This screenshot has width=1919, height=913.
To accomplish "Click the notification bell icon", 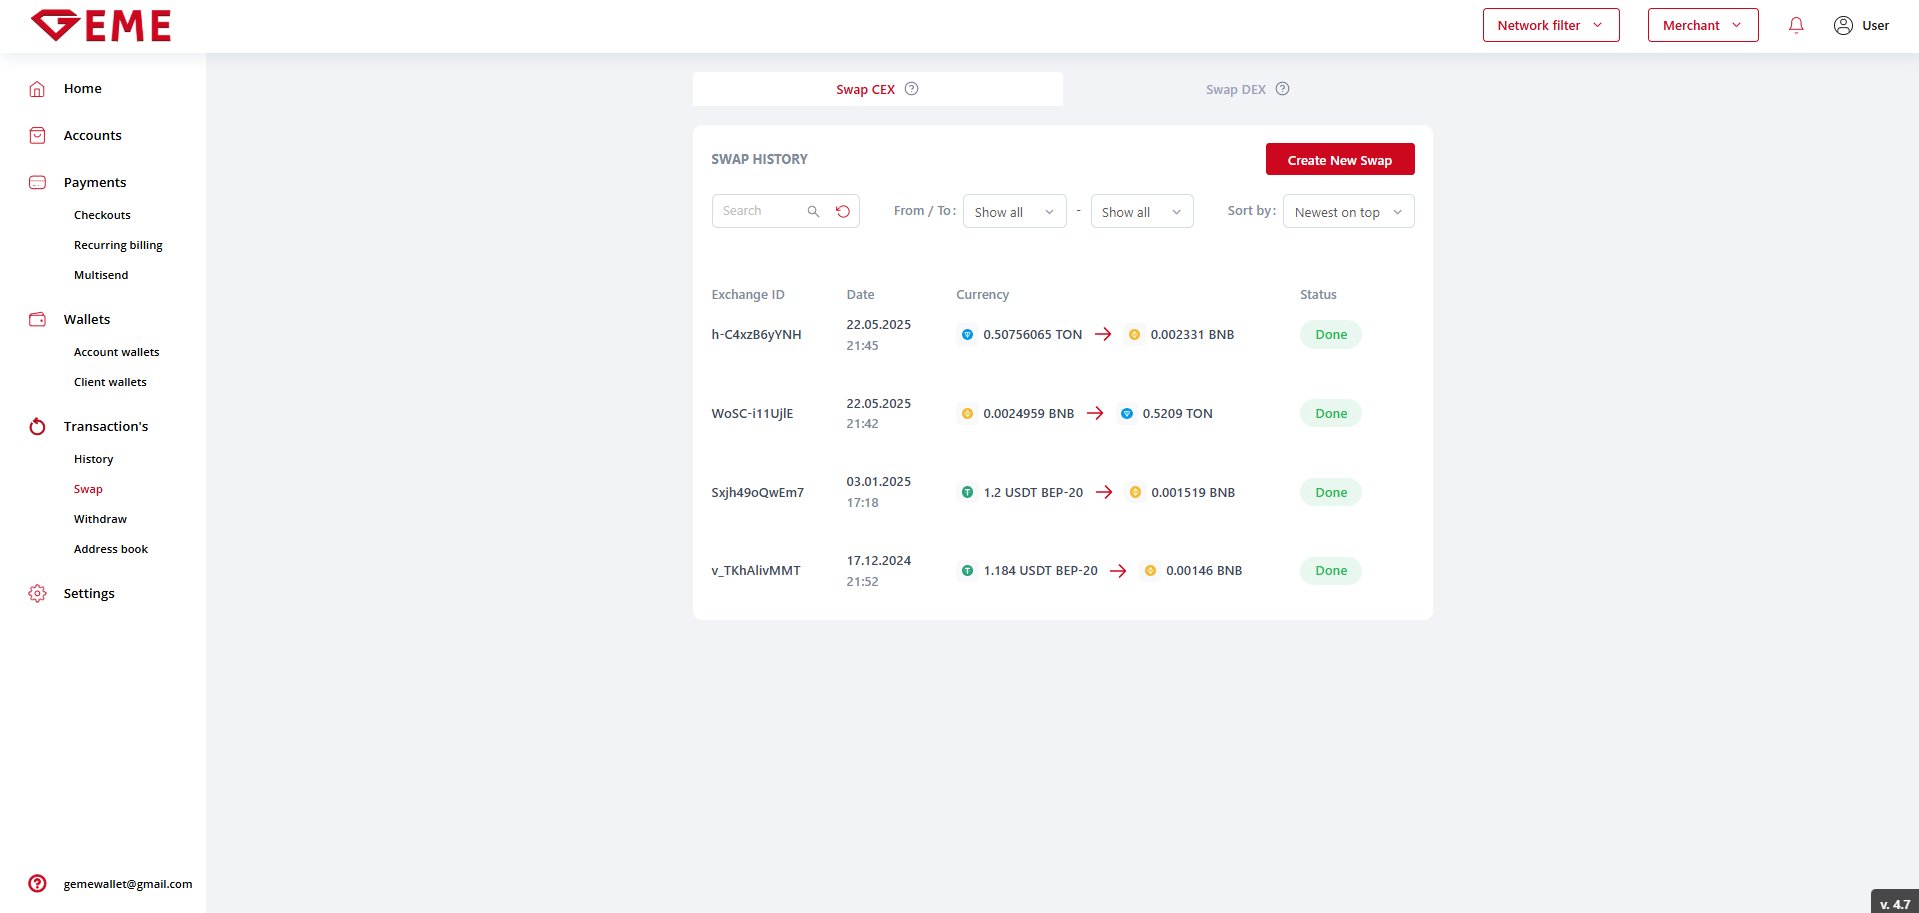I will 1796,26.
